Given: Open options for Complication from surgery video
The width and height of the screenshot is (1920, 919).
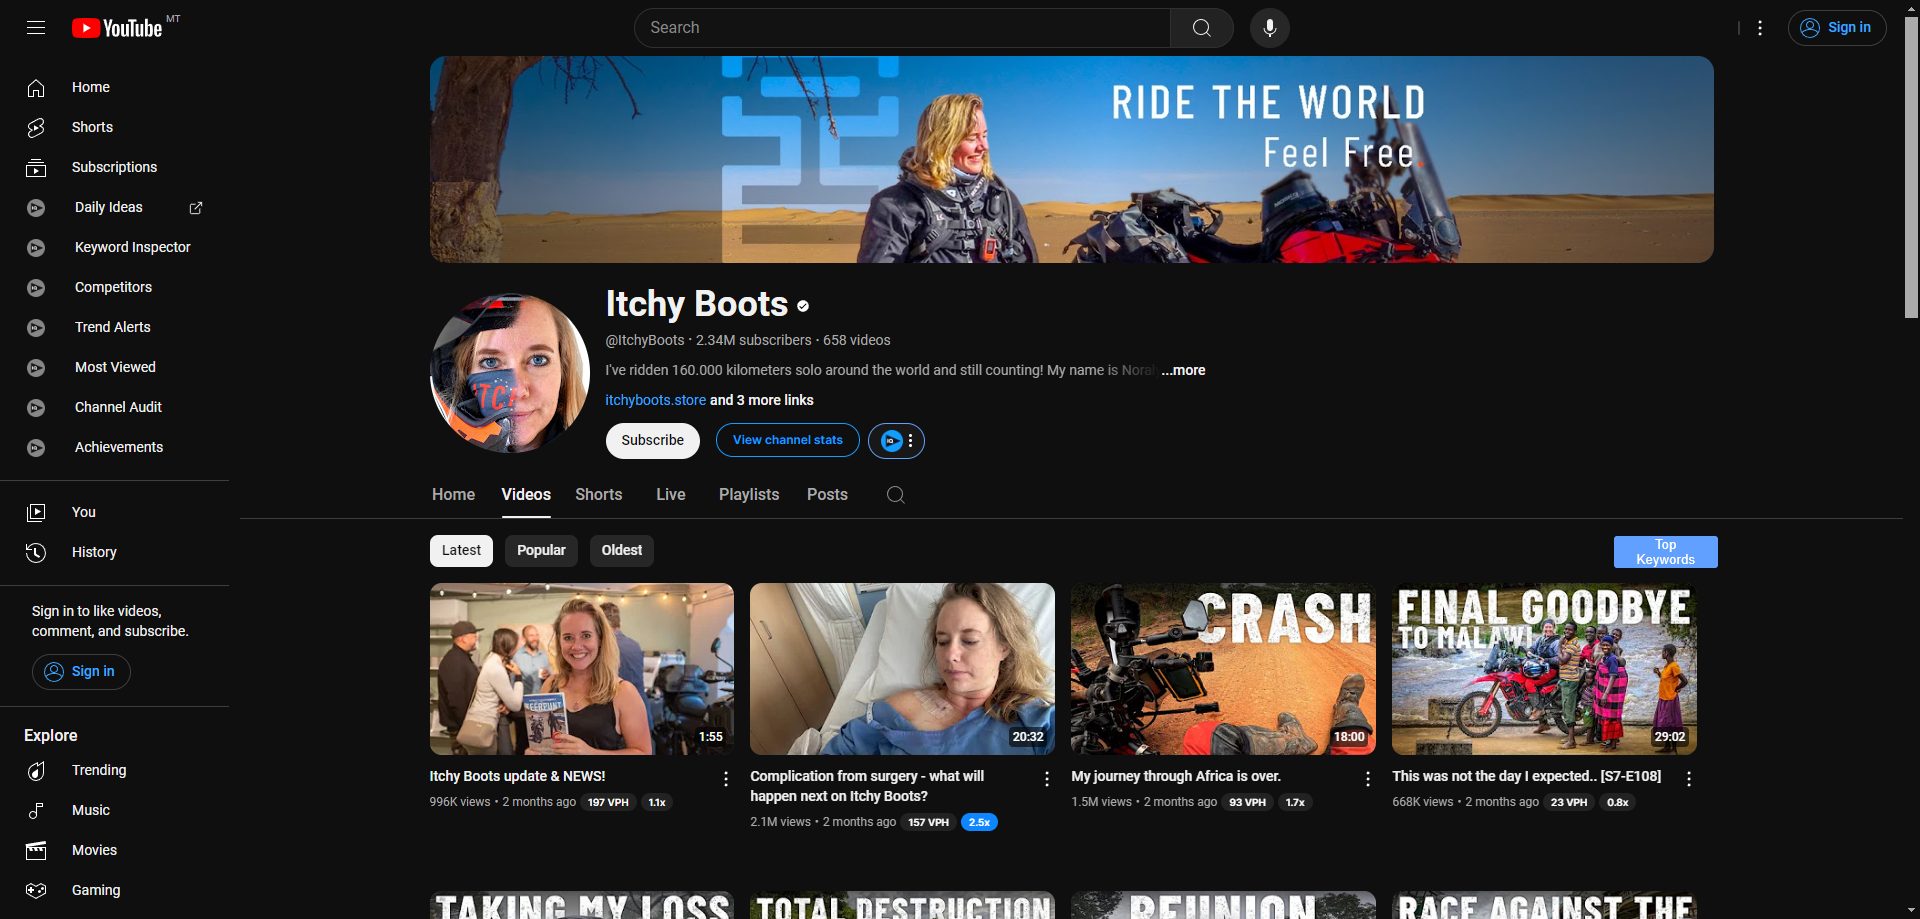Looking at the screenshot, I should (x=1047, y=779).
